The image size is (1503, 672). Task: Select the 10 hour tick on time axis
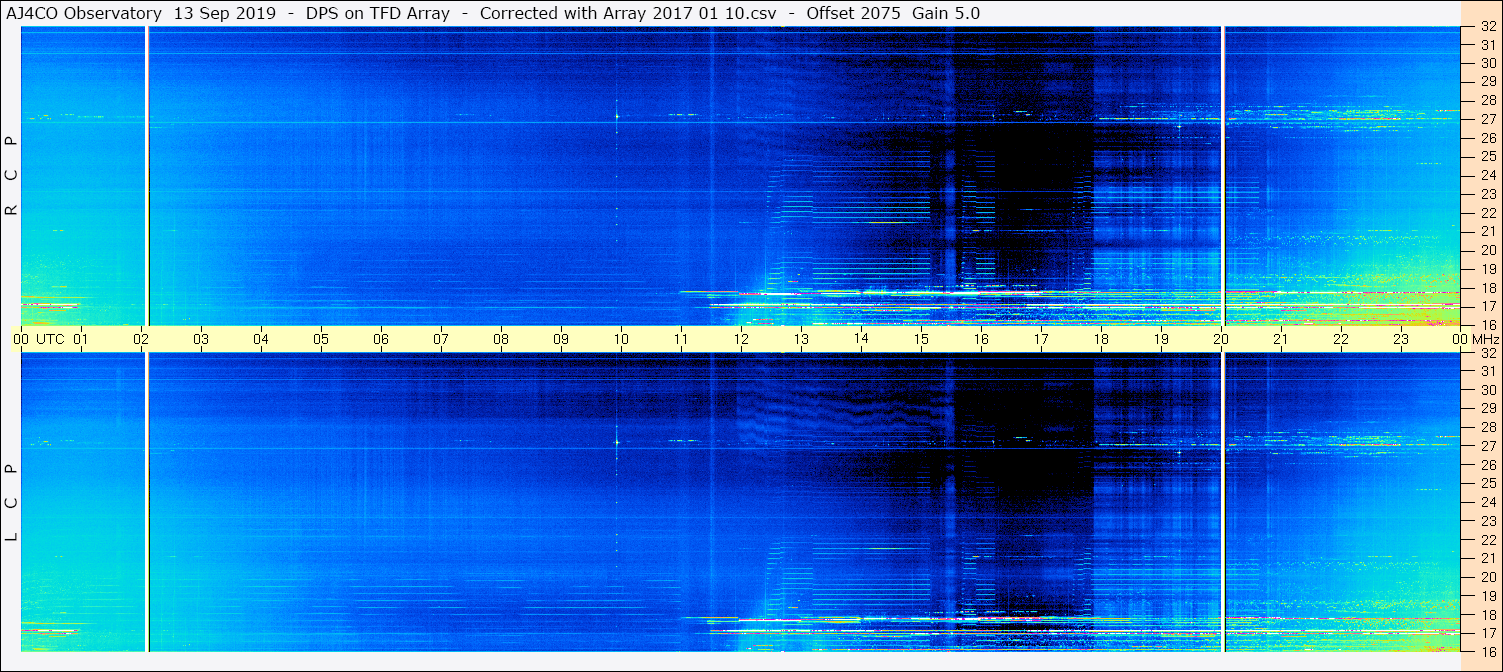621,339
